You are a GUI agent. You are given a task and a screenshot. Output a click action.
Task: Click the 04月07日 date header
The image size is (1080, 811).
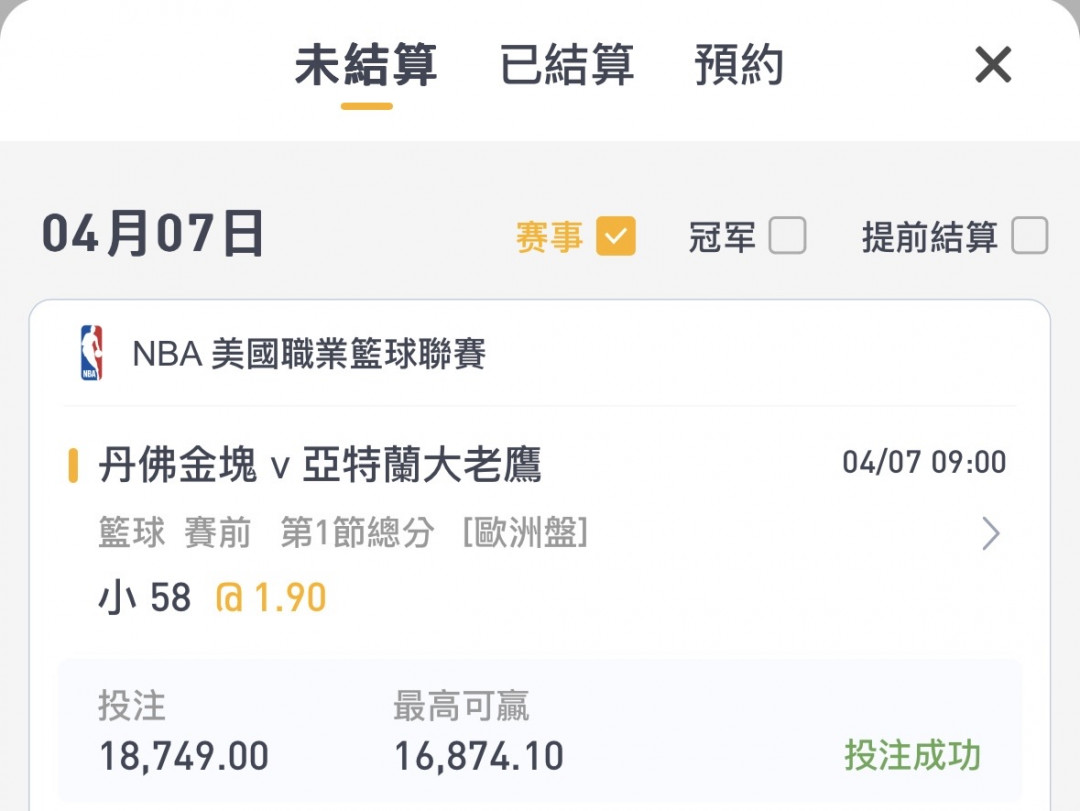[x=152, y=234]
